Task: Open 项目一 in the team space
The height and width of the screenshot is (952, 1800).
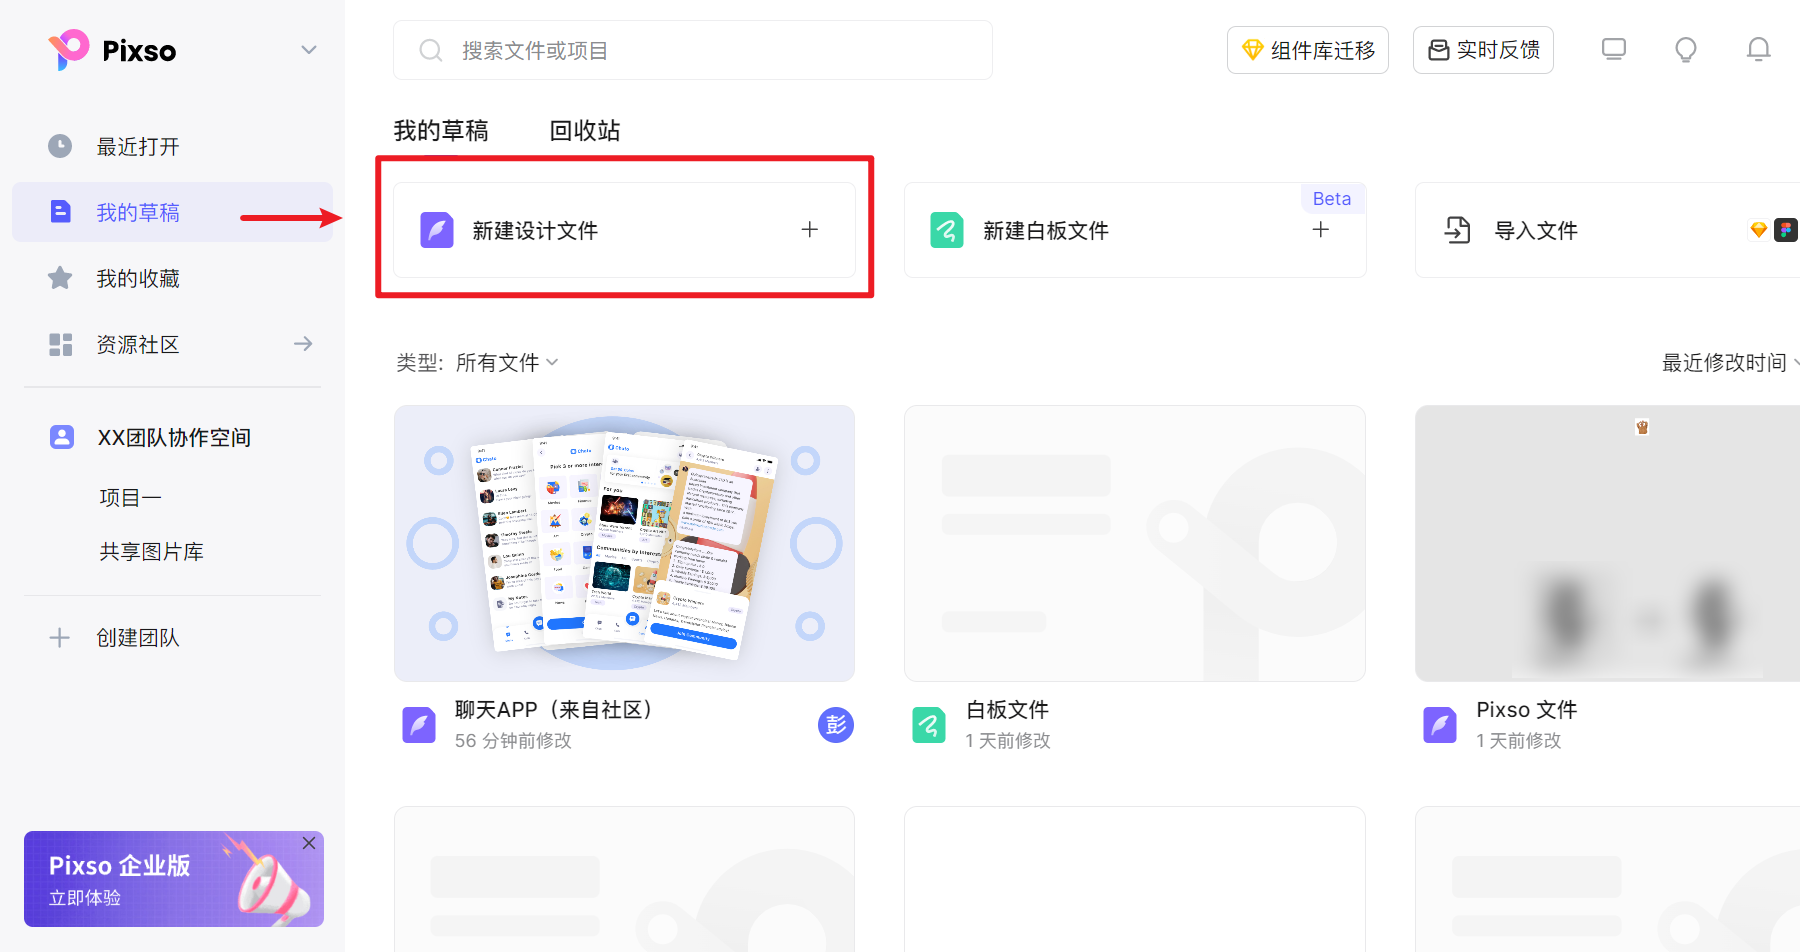Action: tap(131, 498)
